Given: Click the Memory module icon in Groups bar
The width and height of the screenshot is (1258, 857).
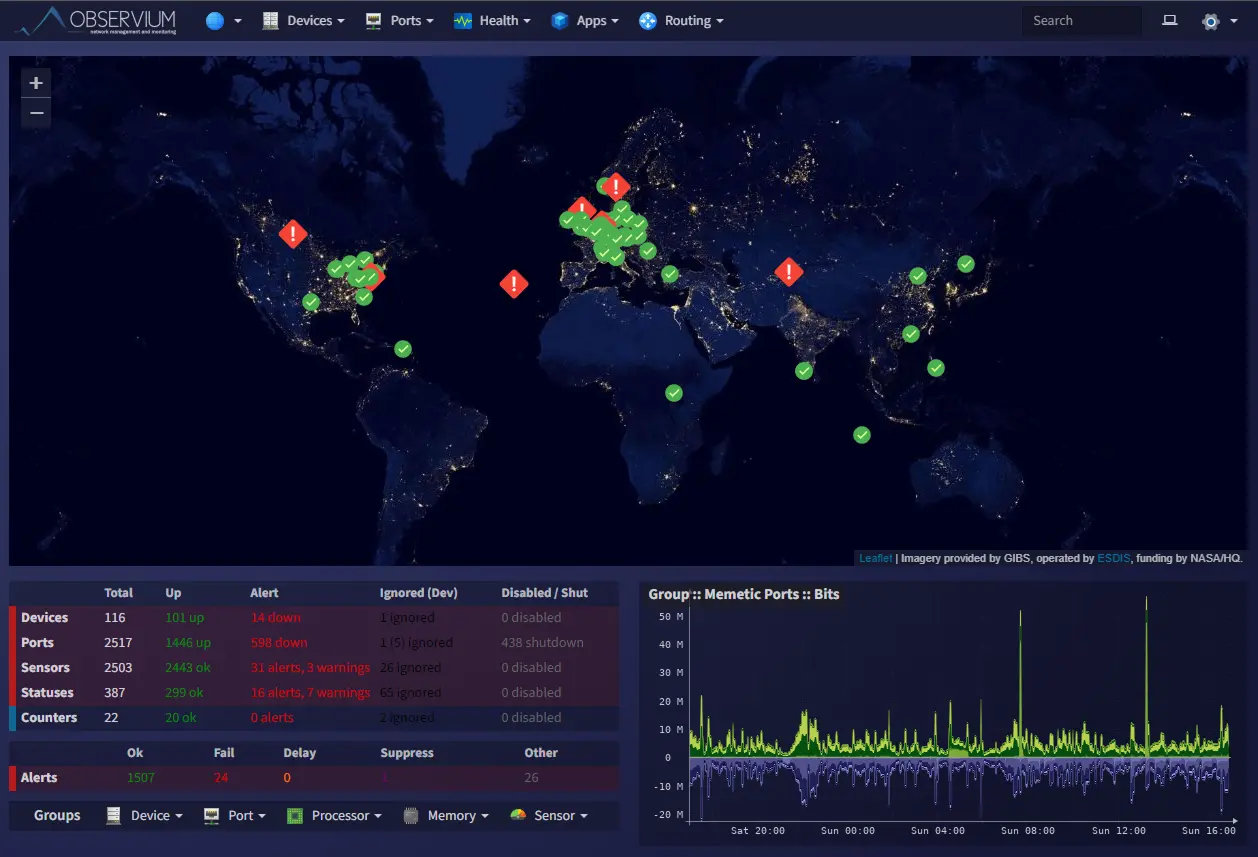Looking at the screenshot, I should pyautogui.click(x=410, y=815).
